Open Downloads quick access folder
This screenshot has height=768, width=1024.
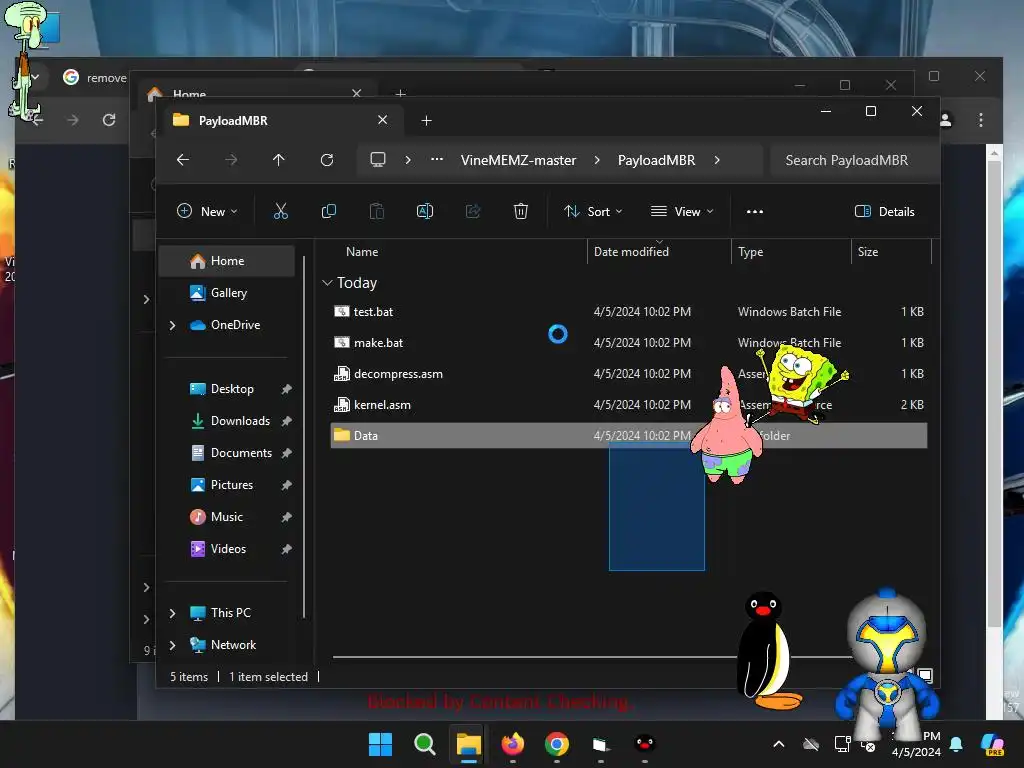point(240,421)
